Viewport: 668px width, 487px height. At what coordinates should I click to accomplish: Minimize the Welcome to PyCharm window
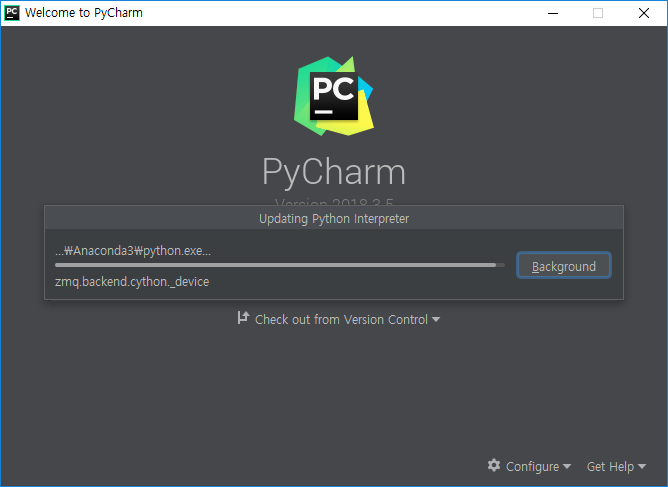click(x=553, y=13)
